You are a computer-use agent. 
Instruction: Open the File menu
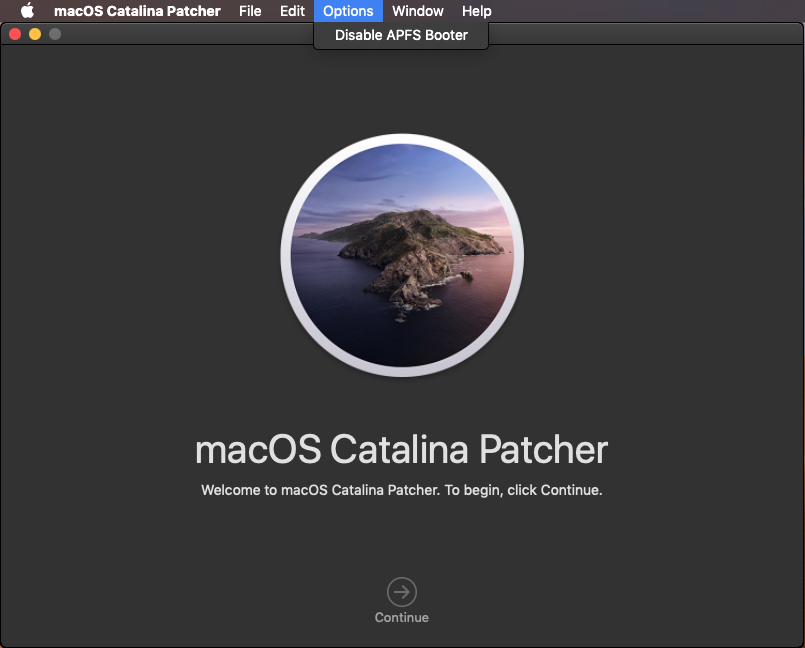click(250, 11)
